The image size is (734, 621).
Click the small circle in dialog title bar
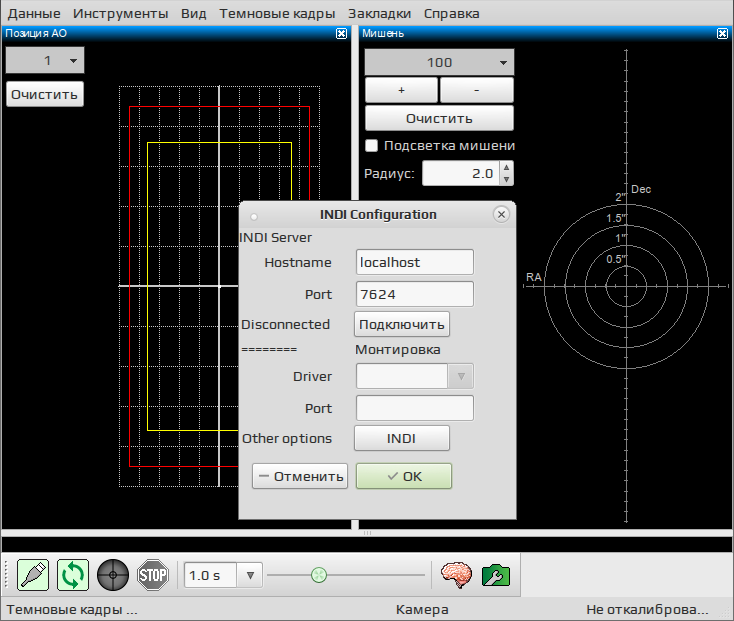pyautogui.click(x=254, y=217)
